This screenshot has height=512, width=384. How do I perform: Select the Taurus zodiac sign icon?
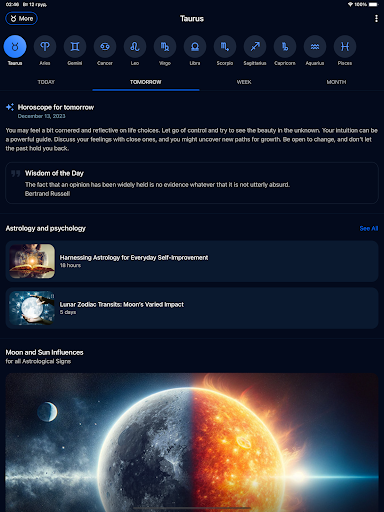(15, 46)
